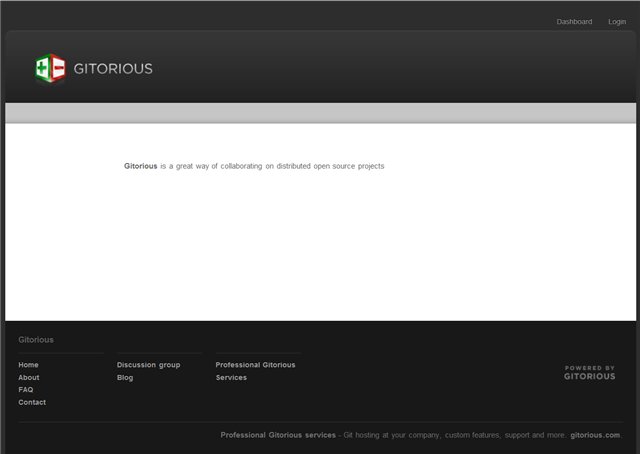This screenshot has height=454, width=640.
Task: Open the About footer link
Action: pyautogui.click(x=29, y=377)
